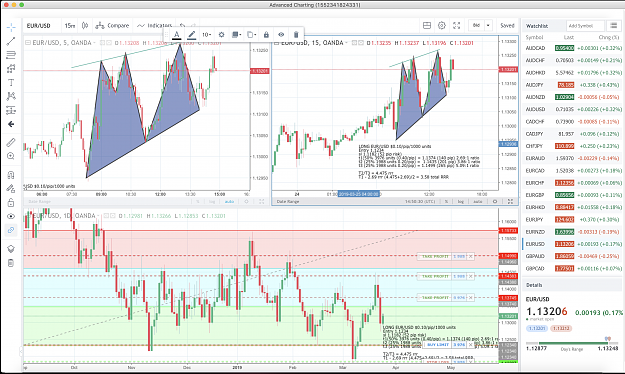Click the Add Symbol input field

tap(585, 26)
